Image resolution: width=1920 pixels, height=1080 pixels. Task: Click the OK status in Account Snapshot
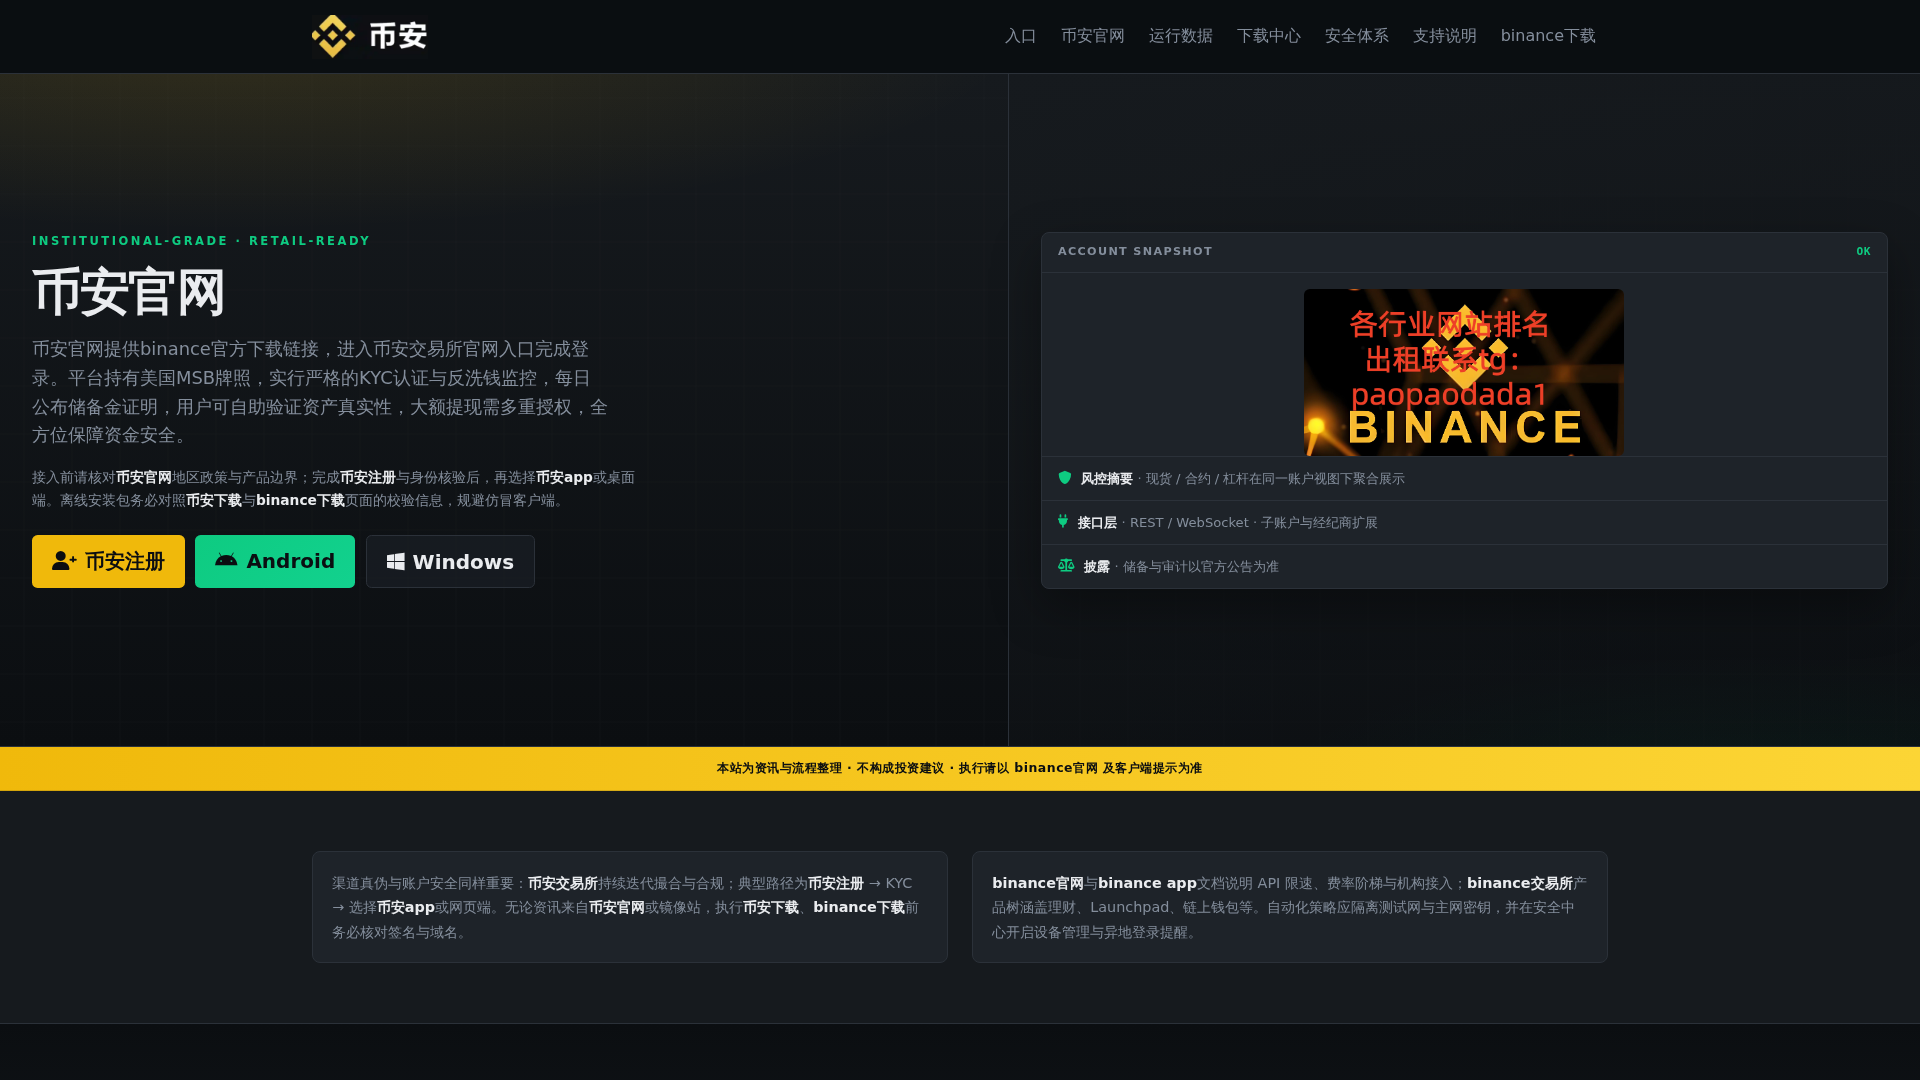(1863, 252)
